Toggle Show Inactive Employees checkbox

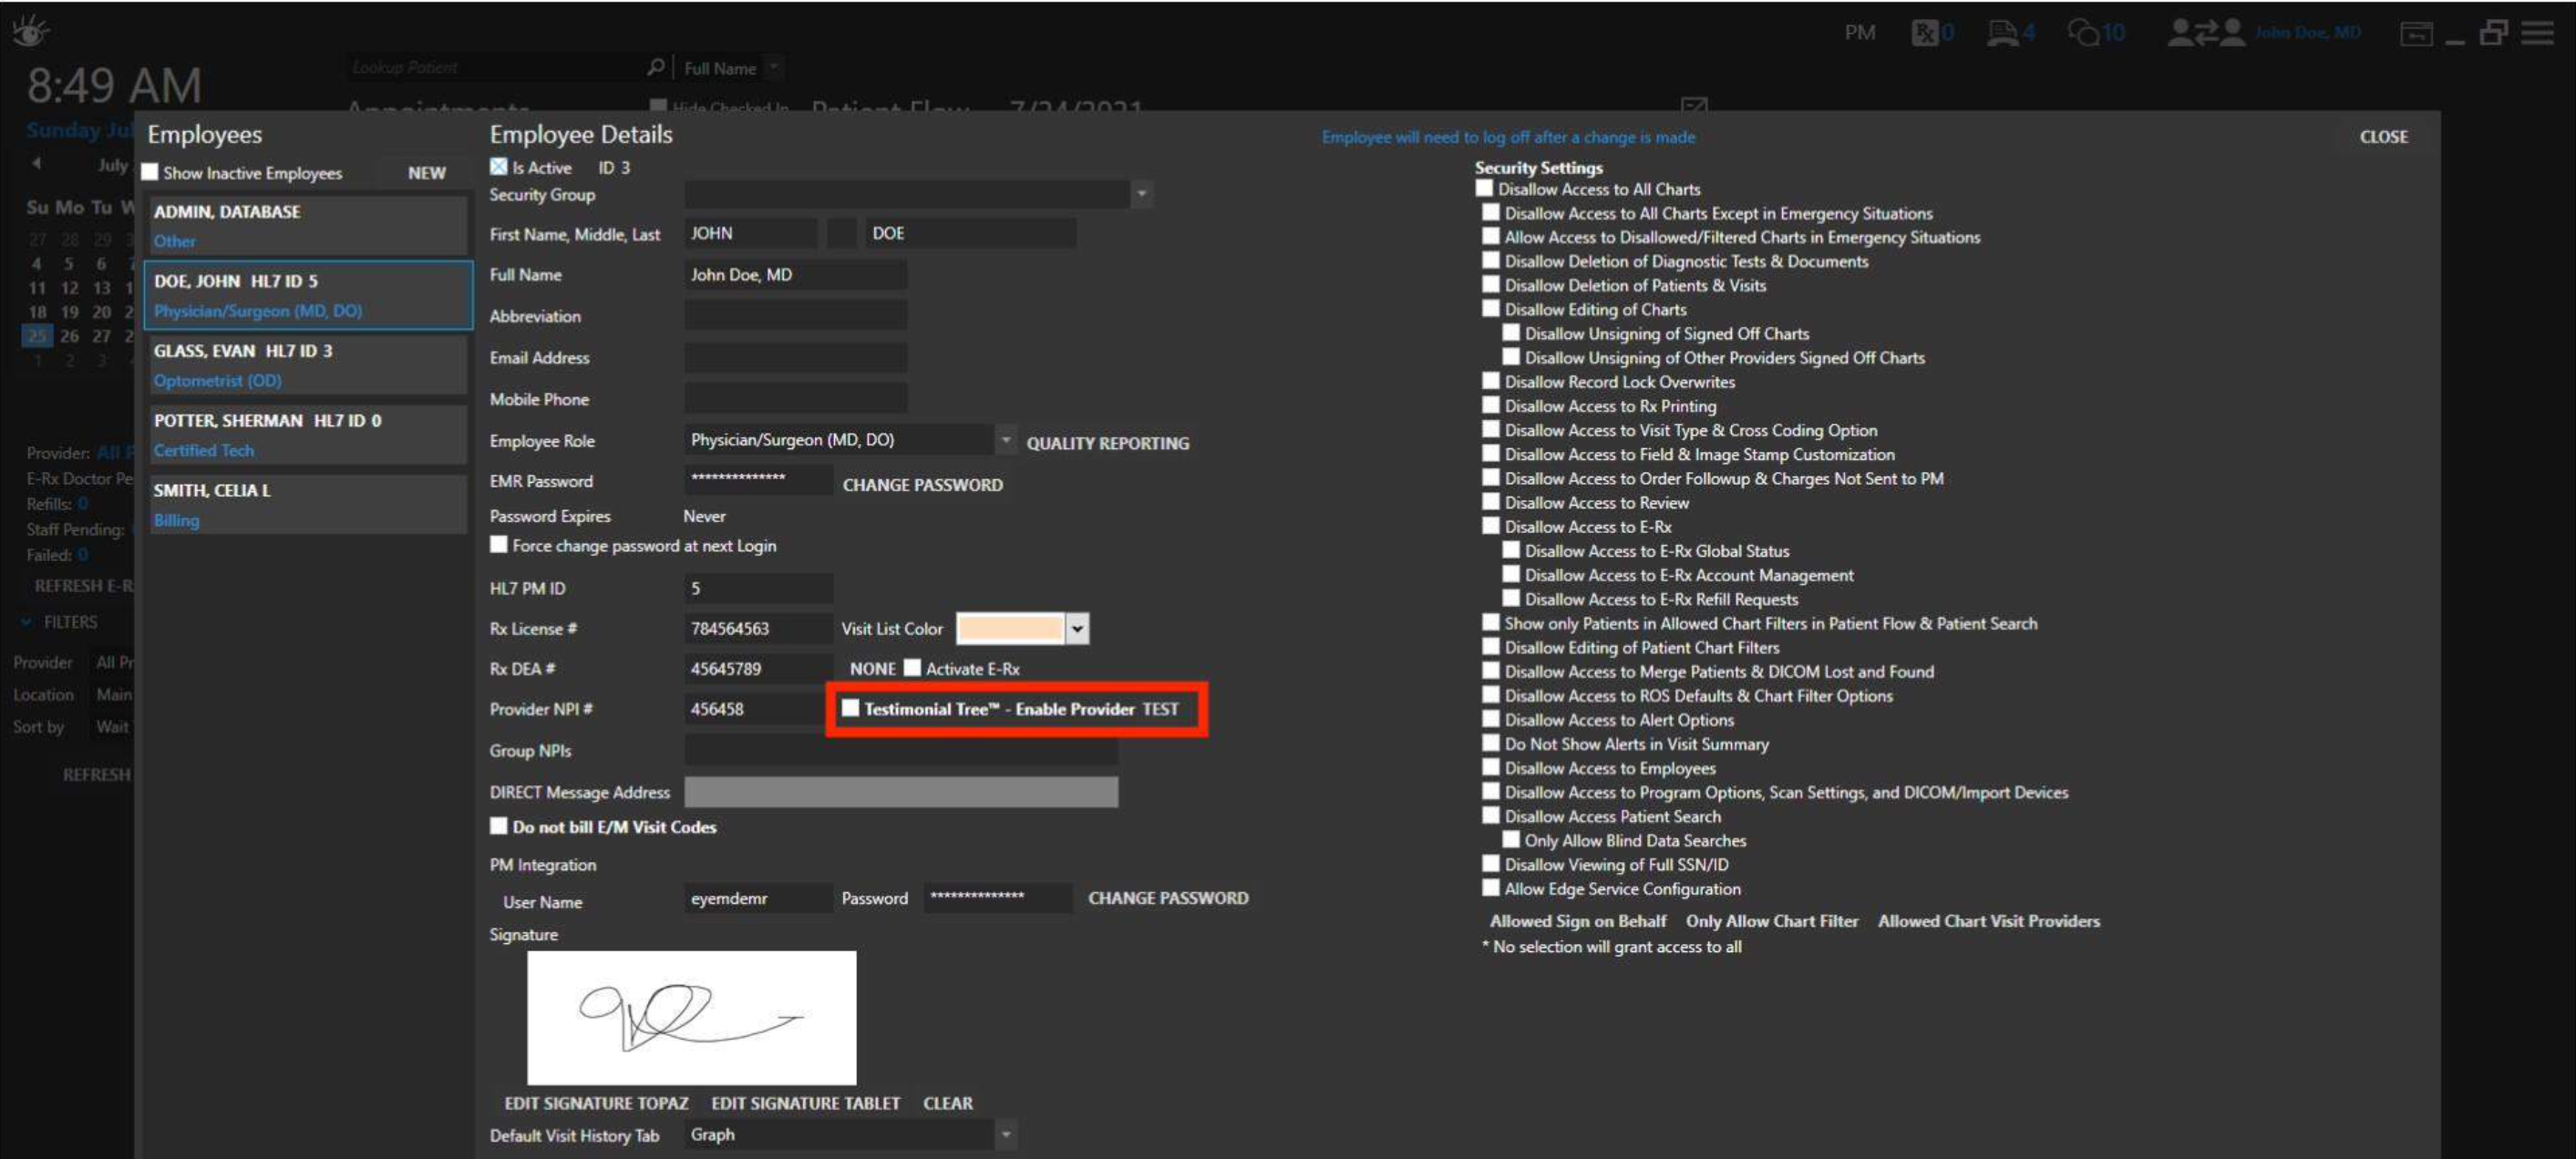(150, 172)
